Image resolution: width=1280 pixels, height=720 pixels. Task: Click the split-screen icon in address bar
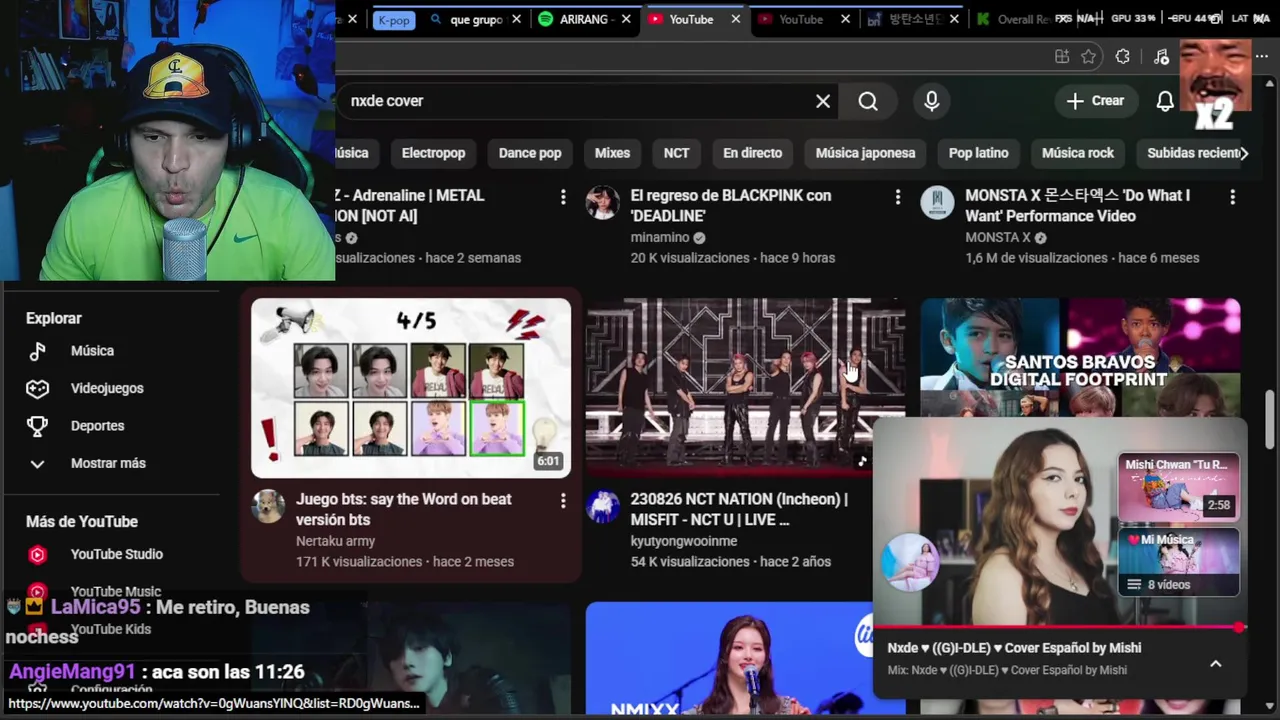1061,57
